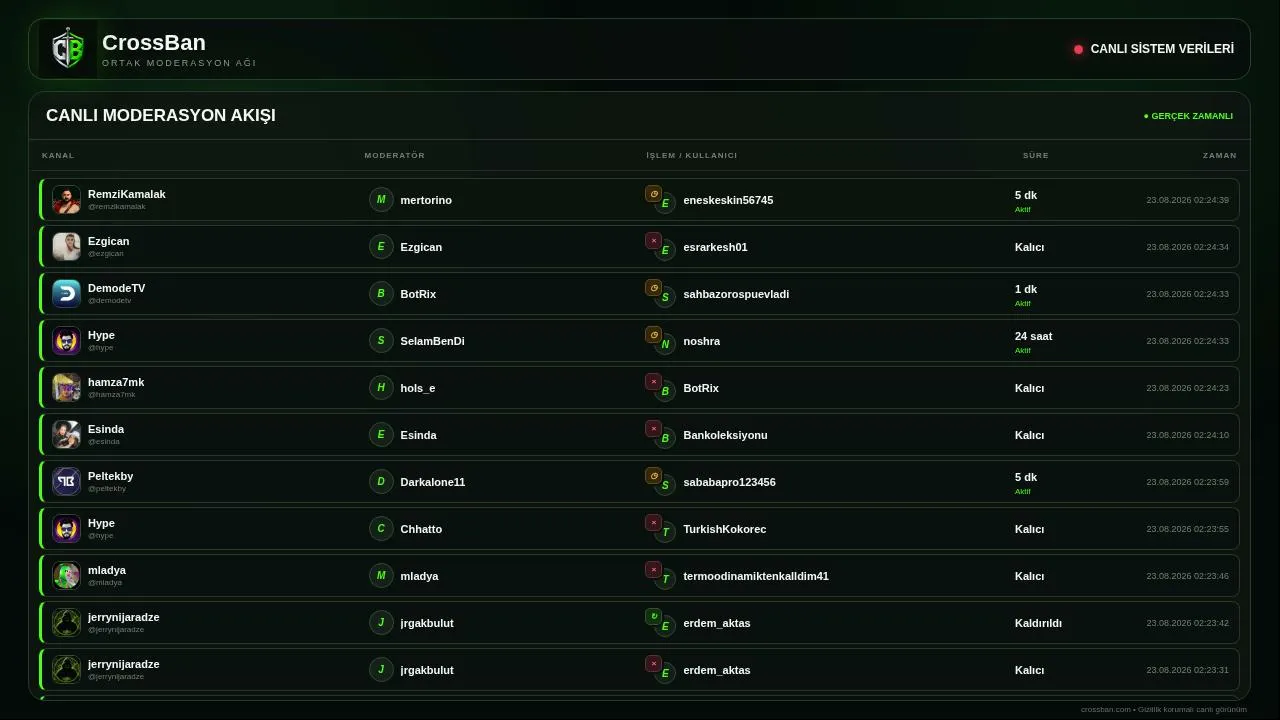
Task: Click timeout icon beside eneskeskin56745
Action: tap(653, 194)
